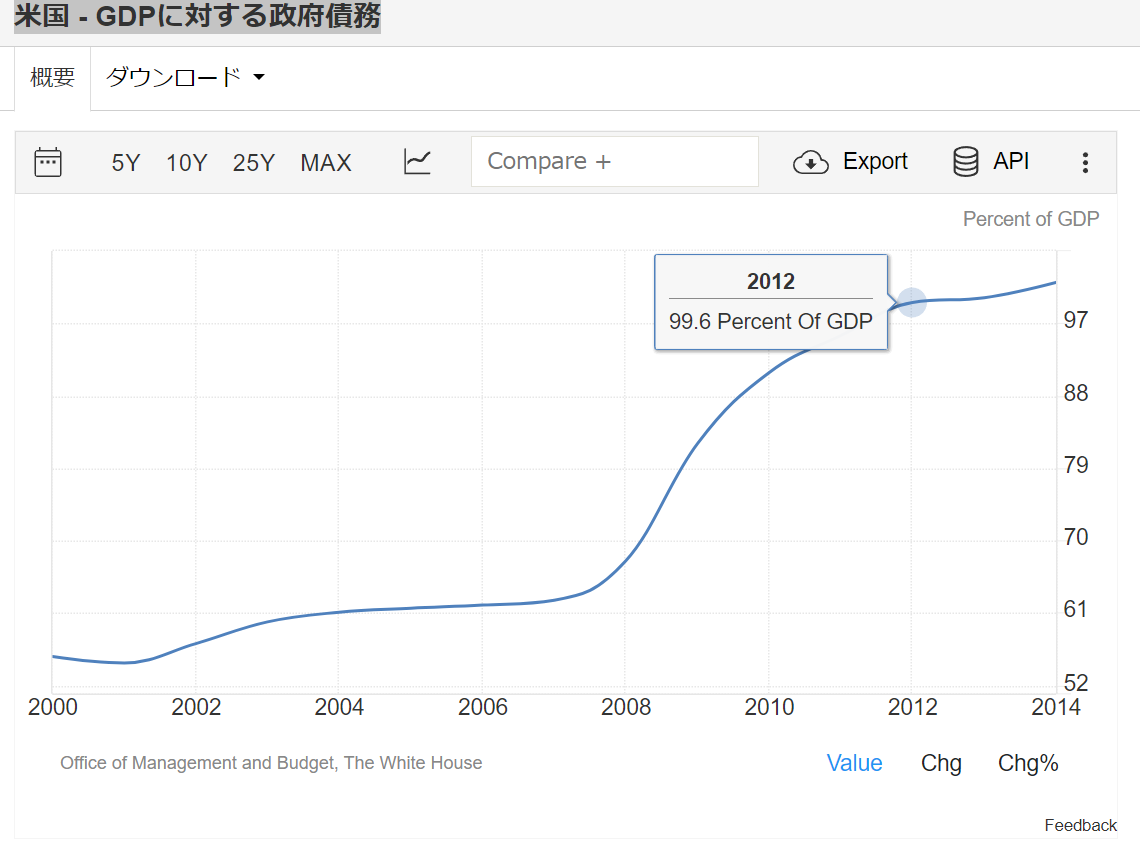Screen dimensions: 1140x845
Task: Select the 5Y time range
Action: click(126, 163)
